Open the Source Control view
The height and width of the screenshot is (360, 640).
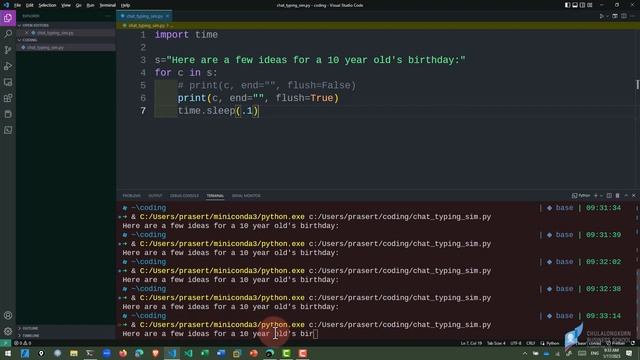coord(8,50)
